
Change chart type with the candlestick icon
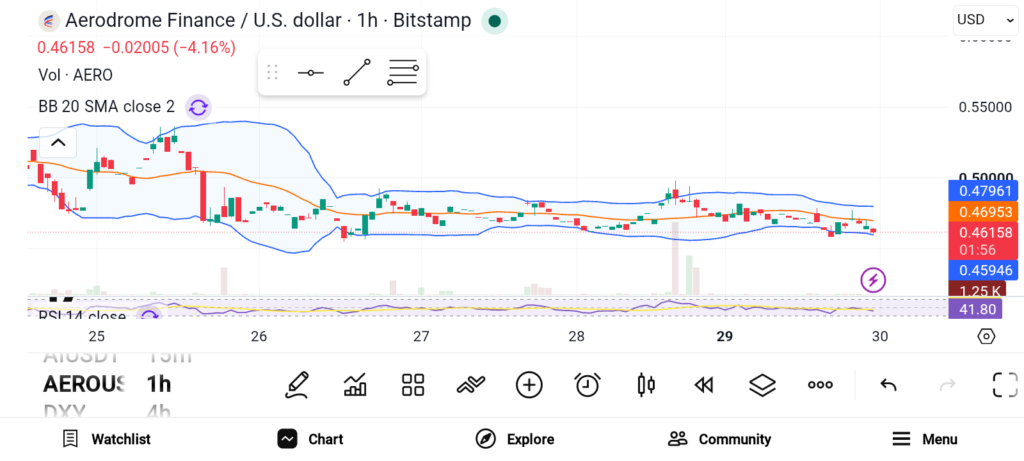click(645, 385)
